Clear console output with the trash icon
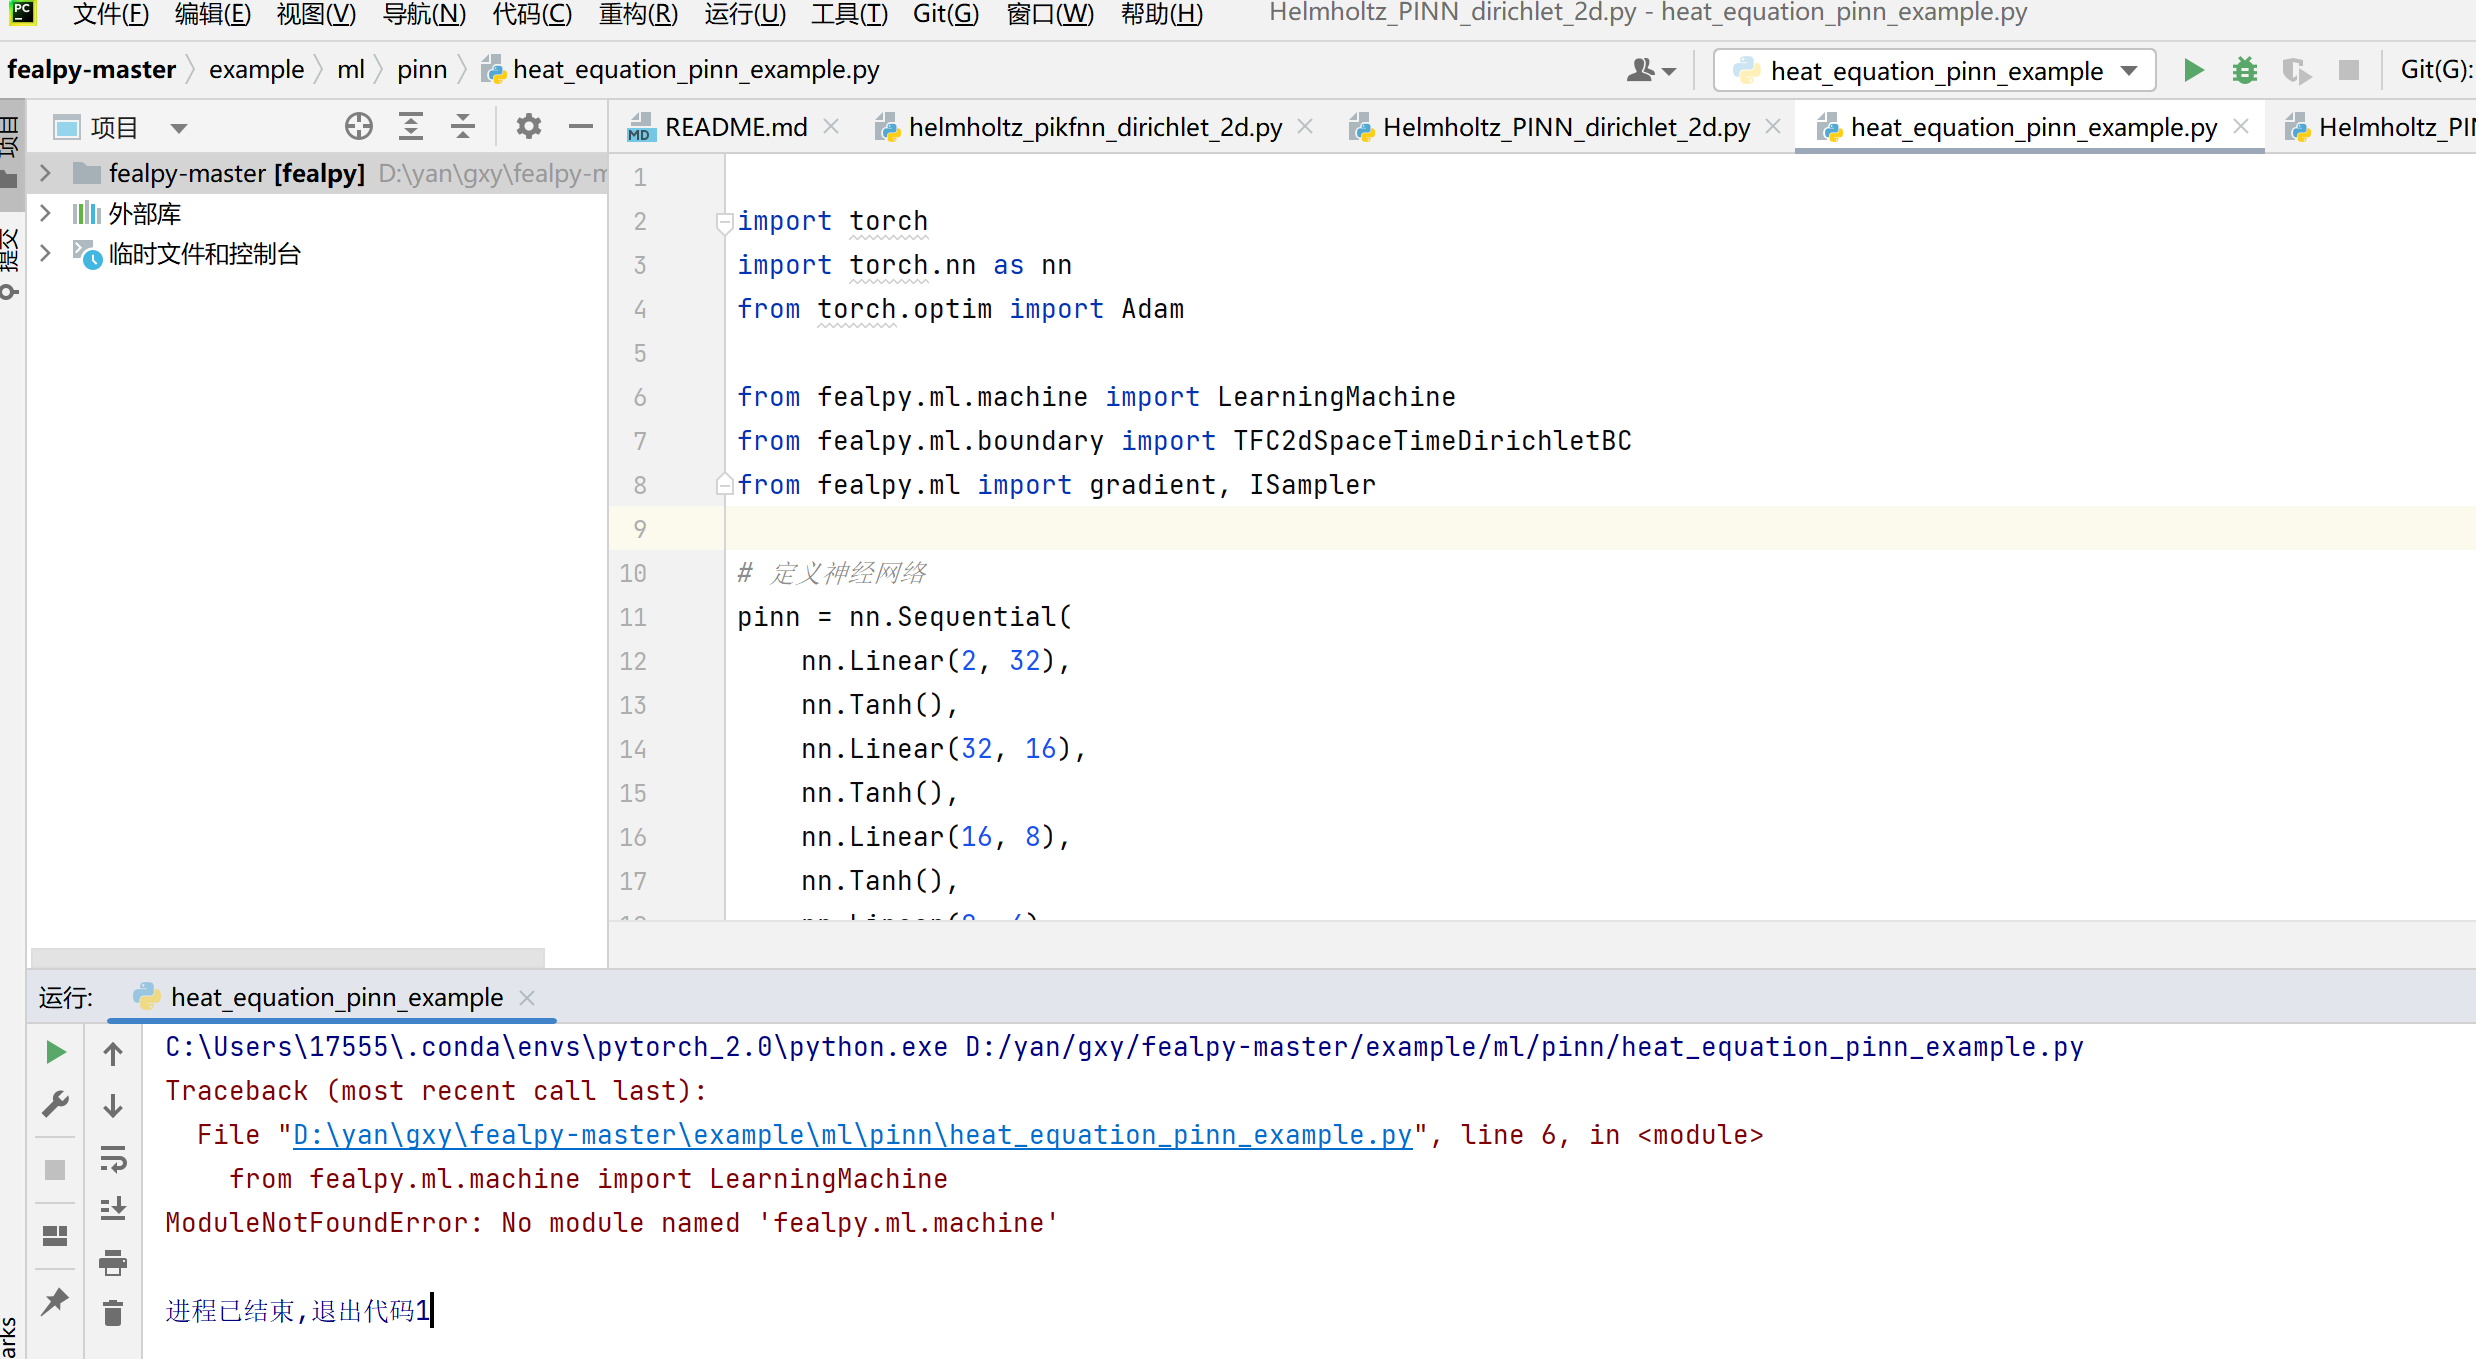The height and width of the screenshot is (1359, 2476). tap(112, 1313)
